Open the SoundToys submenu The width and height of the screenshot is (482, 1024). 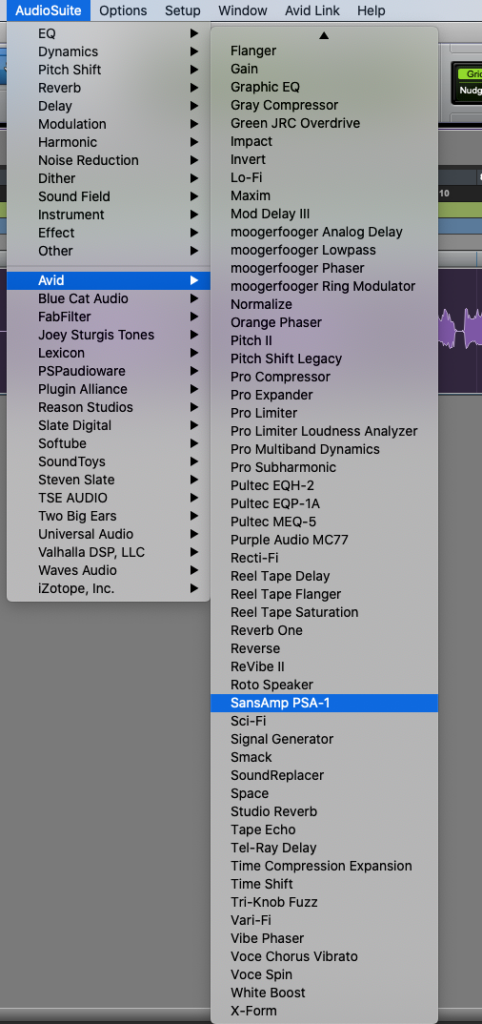pyautogui.click(x=108, y=462)
